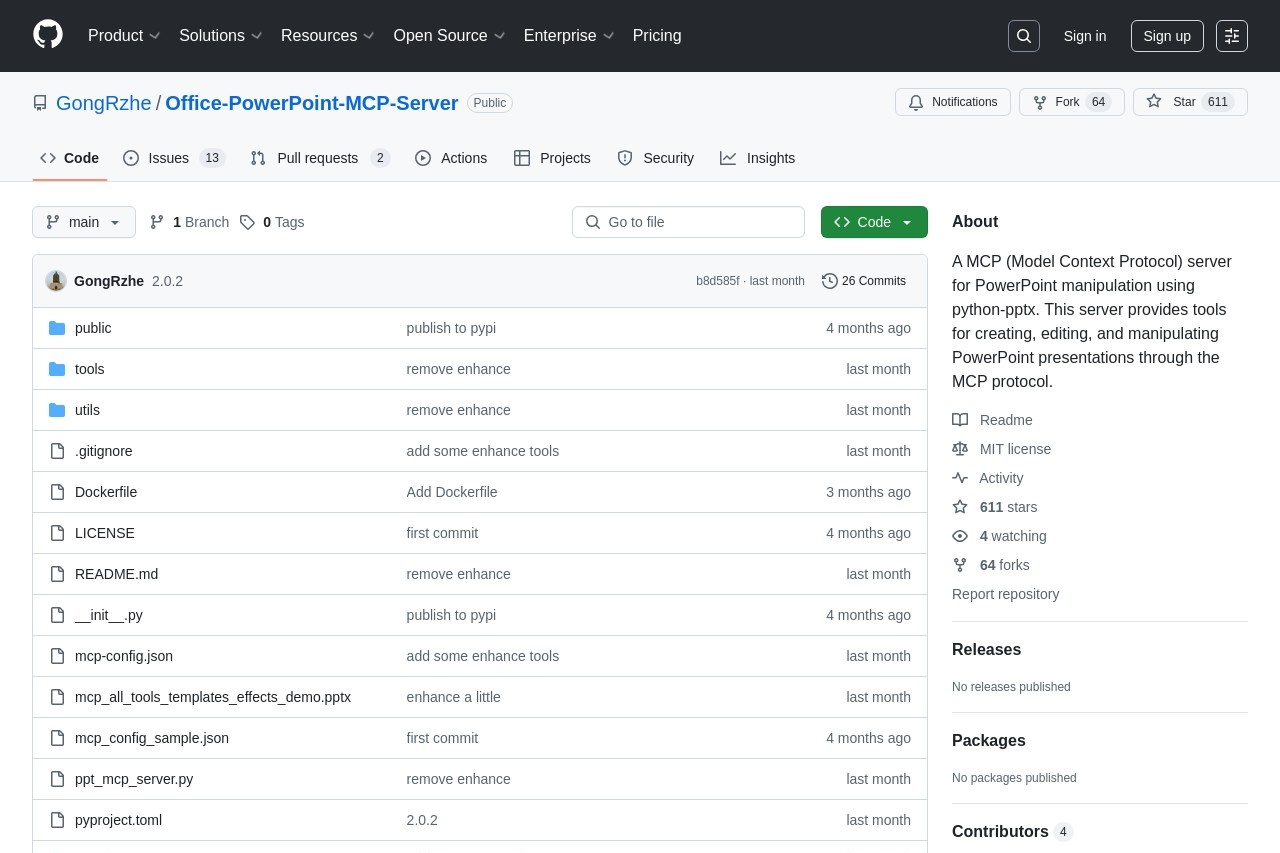The image size is (1280, 853).
Task: Open the mcp_all_tools_templates_effects_demo.pptx file
Action: point(213,697)
